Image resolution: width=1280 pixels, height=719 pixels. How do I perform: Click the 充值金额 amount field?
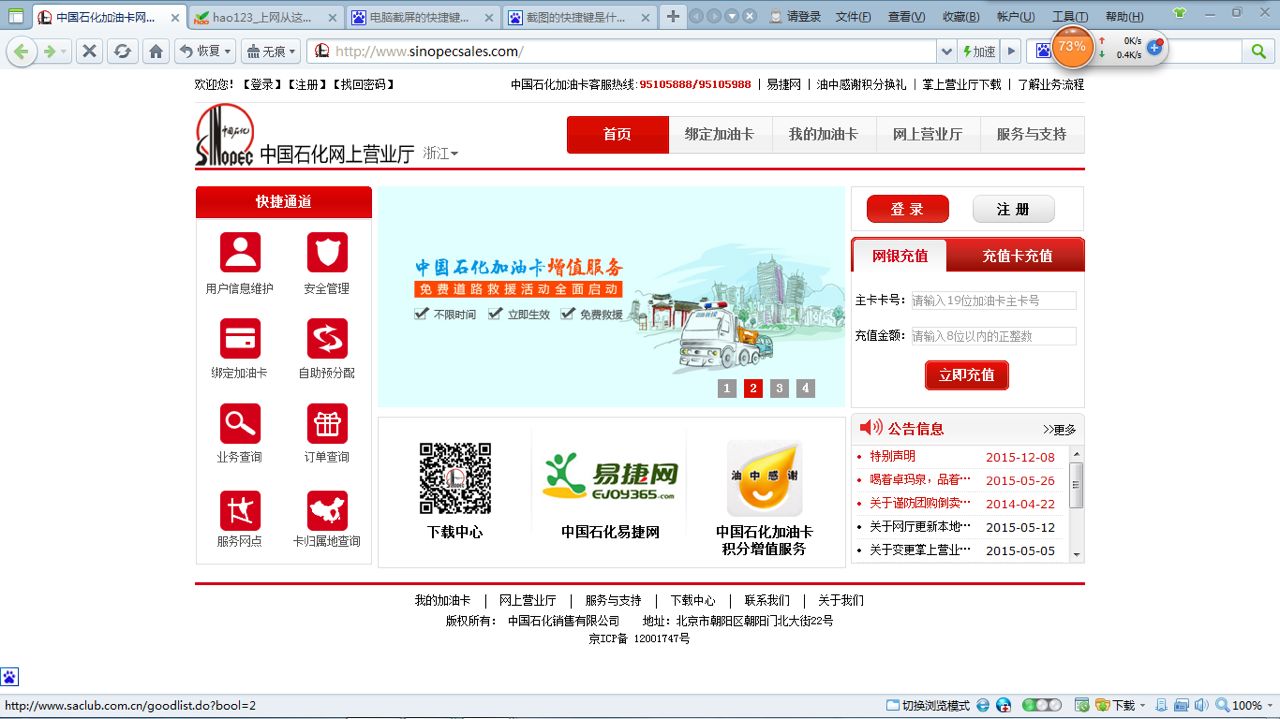993,336
